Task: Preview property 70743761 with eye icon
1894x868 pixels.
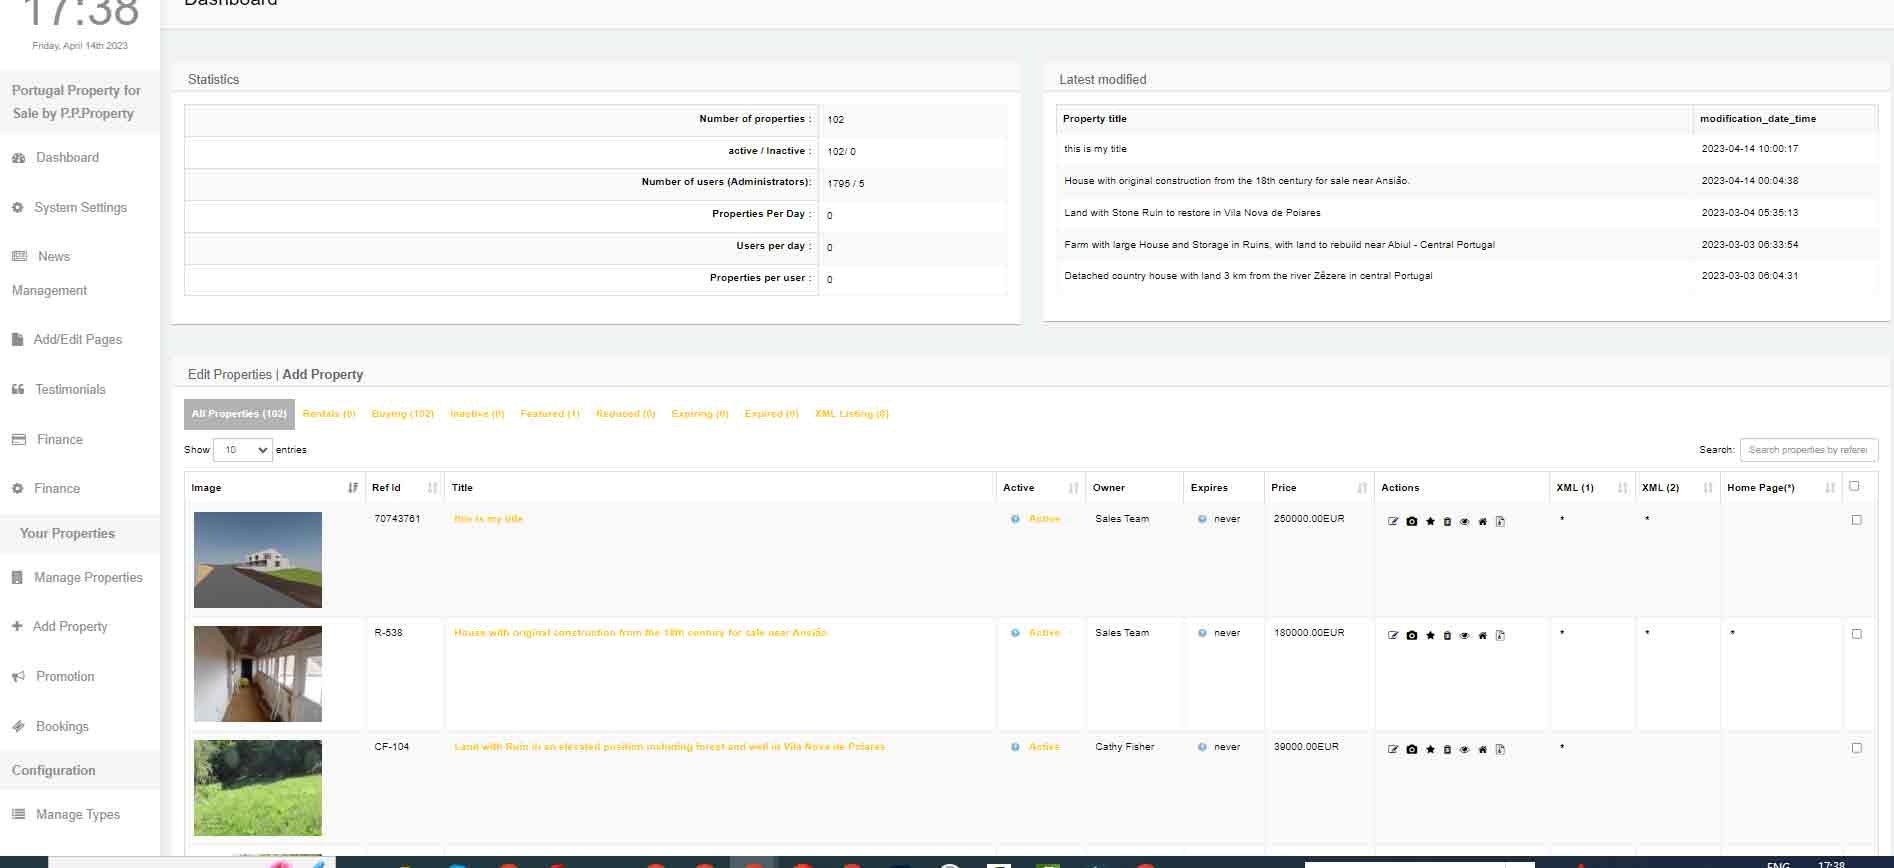Action: coord(1464,521)
